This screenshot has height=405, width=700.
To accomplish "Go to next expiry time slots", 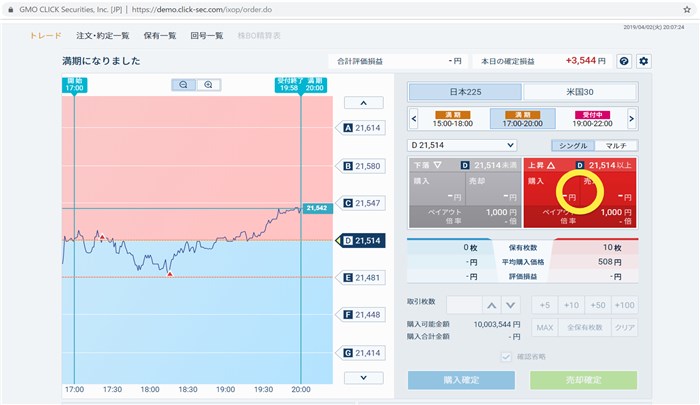I will (633, 119).
